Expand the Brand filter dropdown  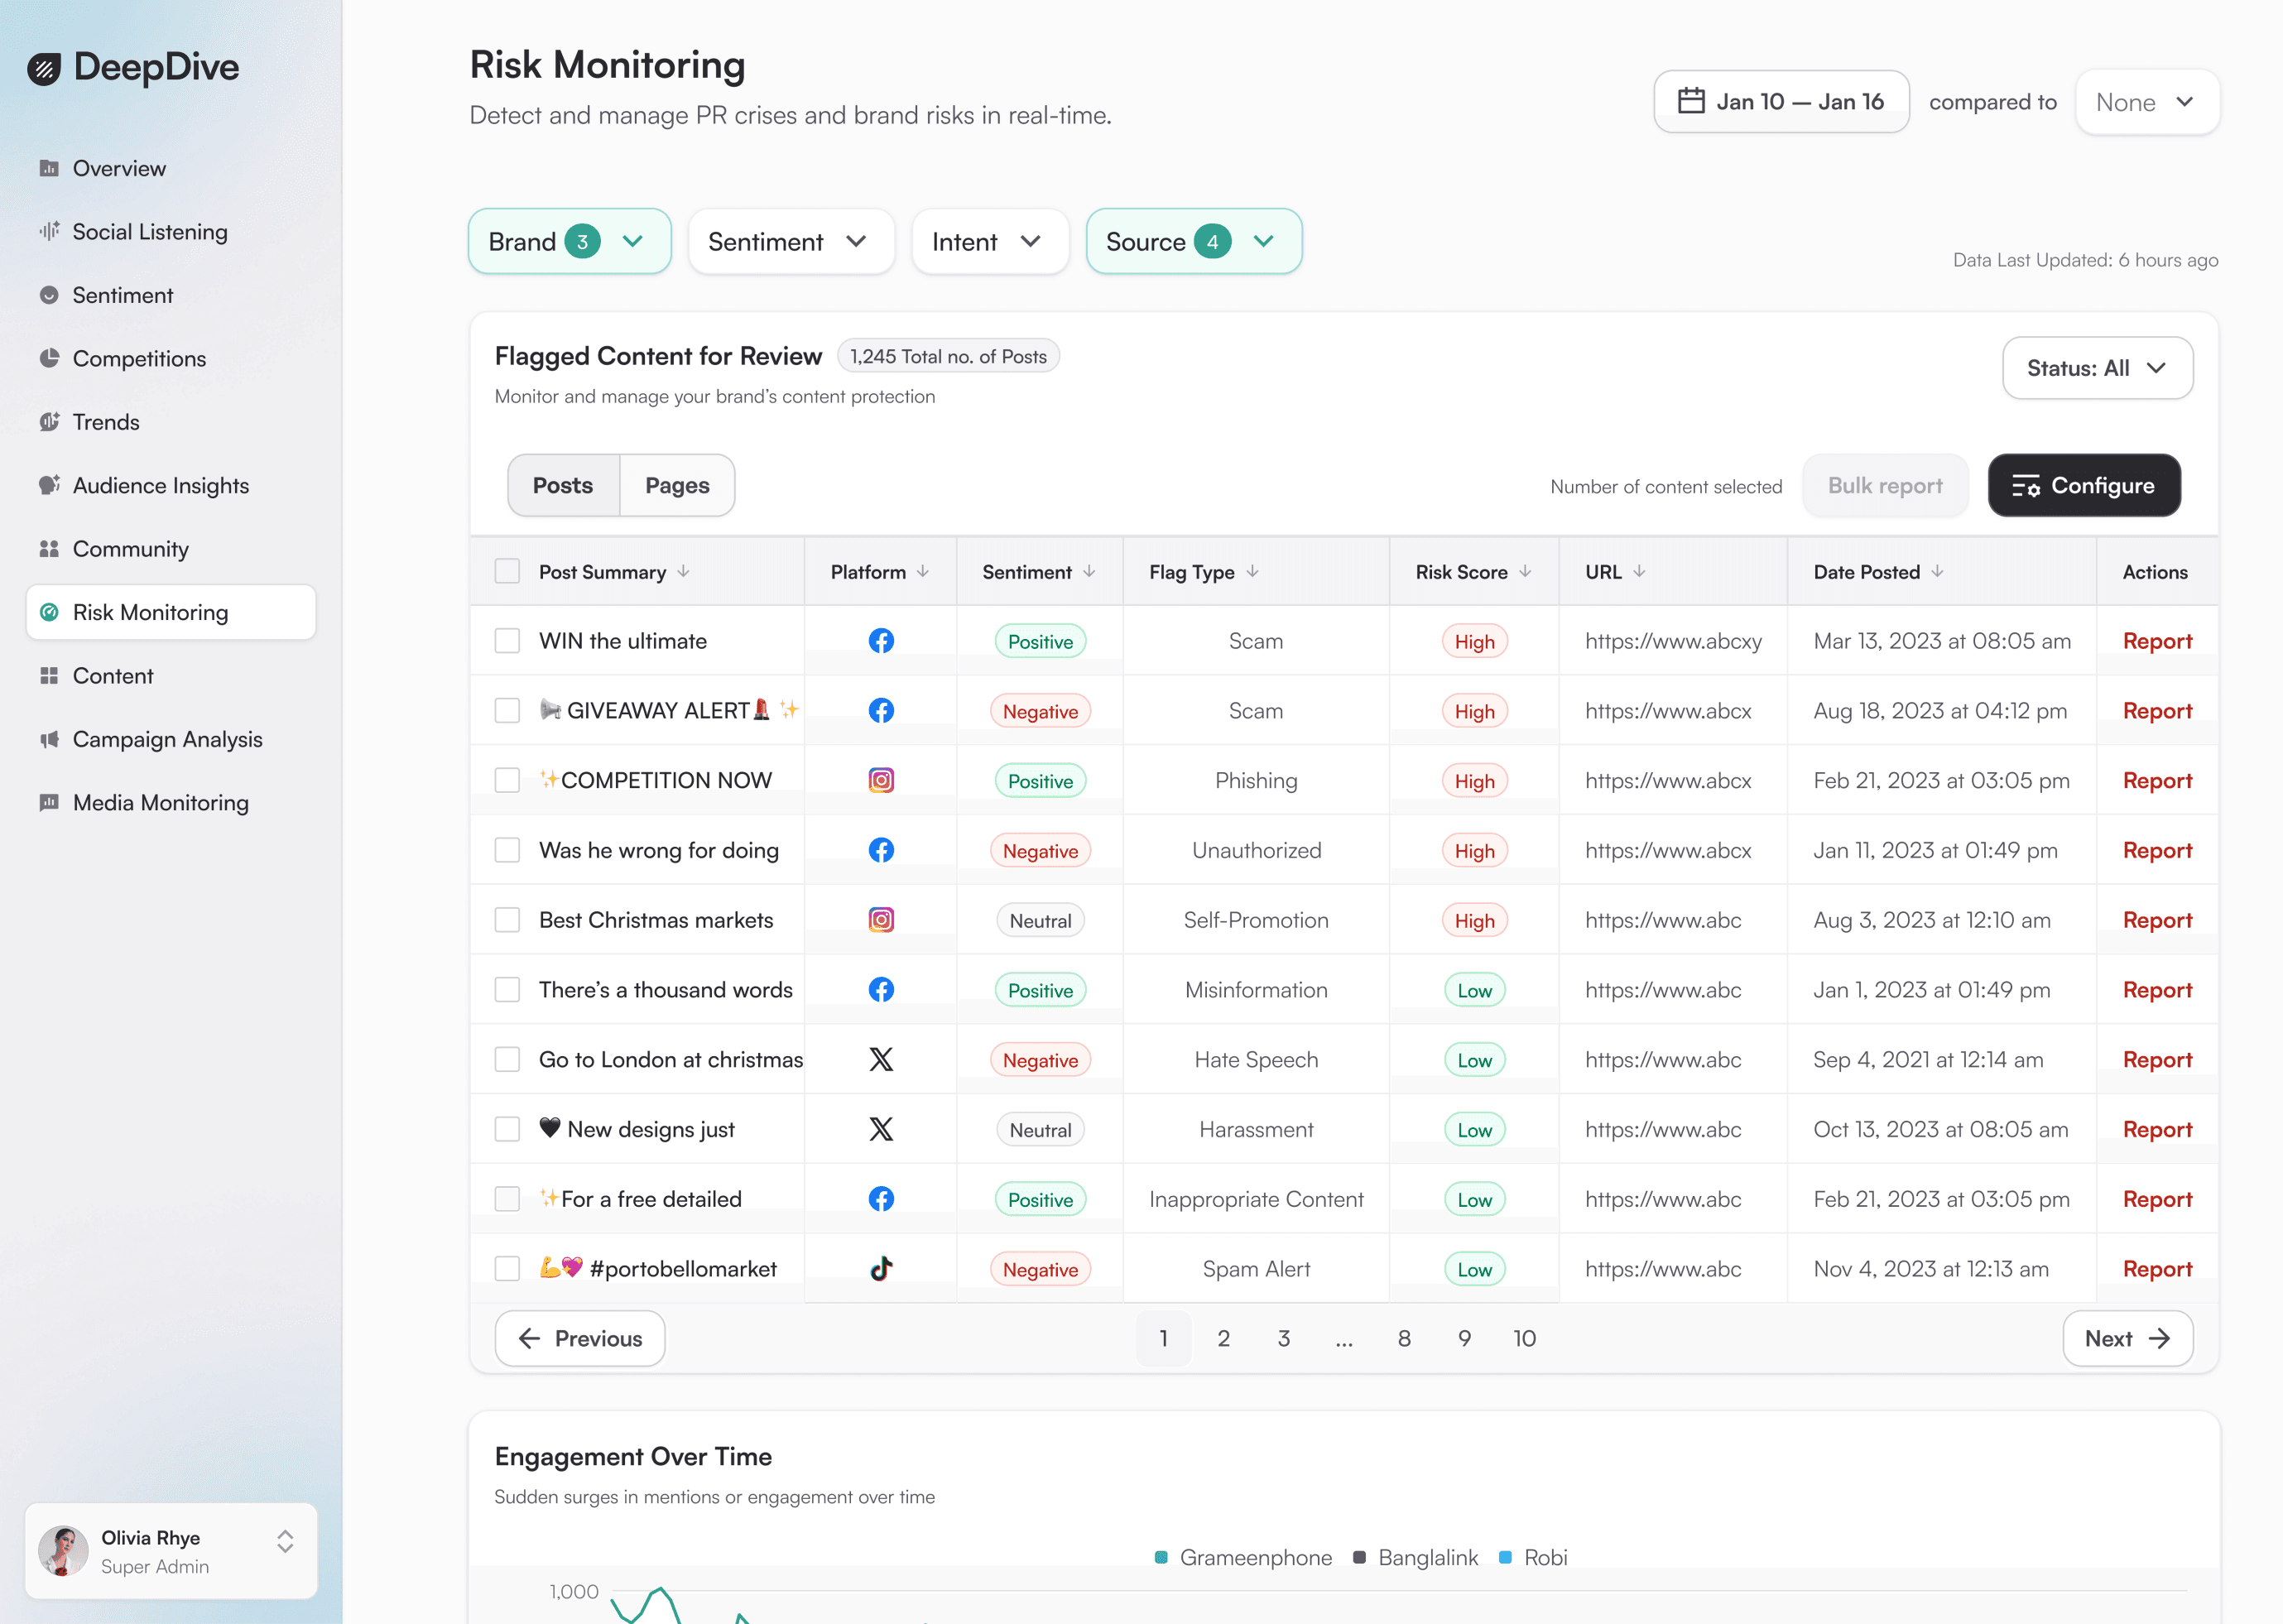tap(569, 242)
